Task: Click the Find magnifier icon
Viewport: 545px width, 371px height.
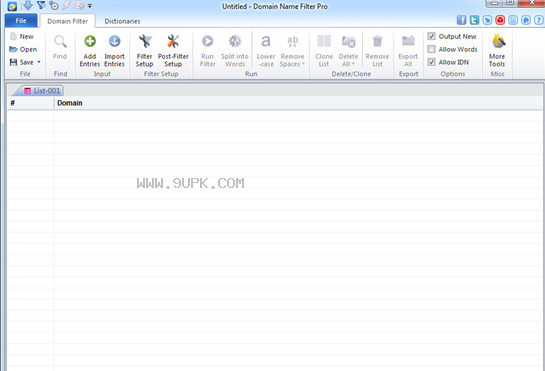Action: click(60, 41)
